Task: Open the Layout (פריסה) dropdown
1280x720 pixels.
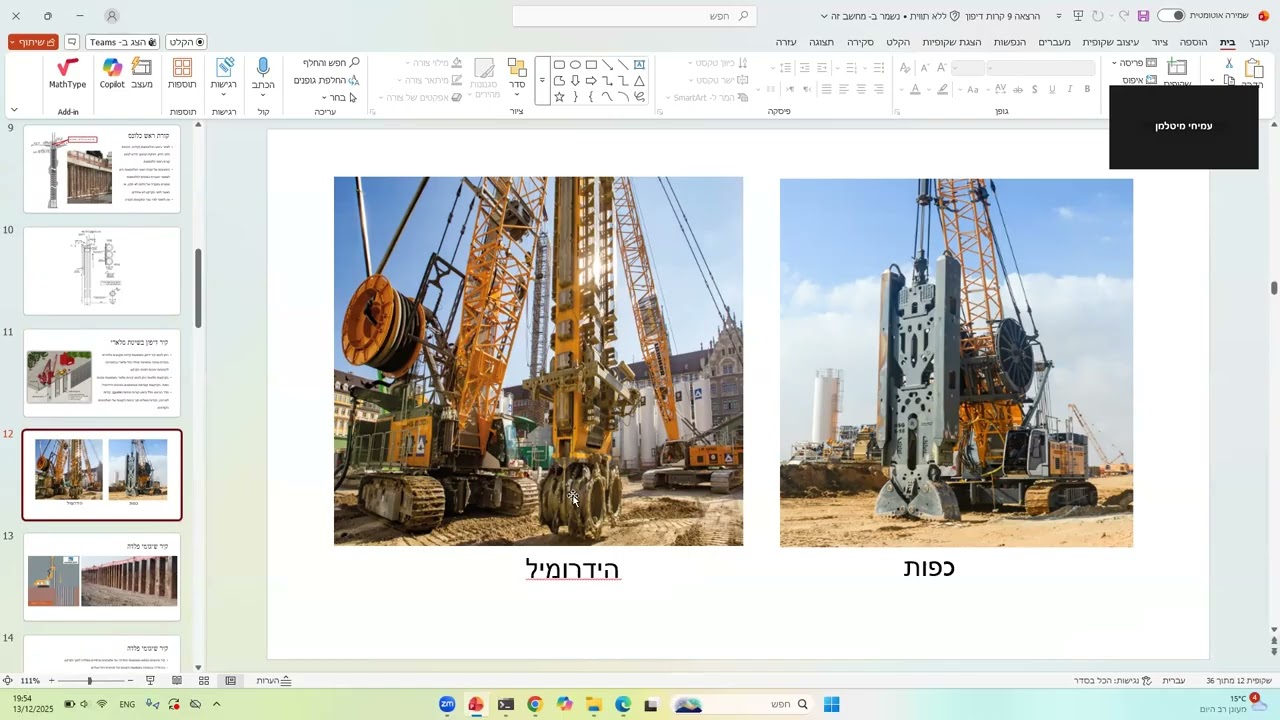Action: pyautogui.click(x=1135, y=63)
